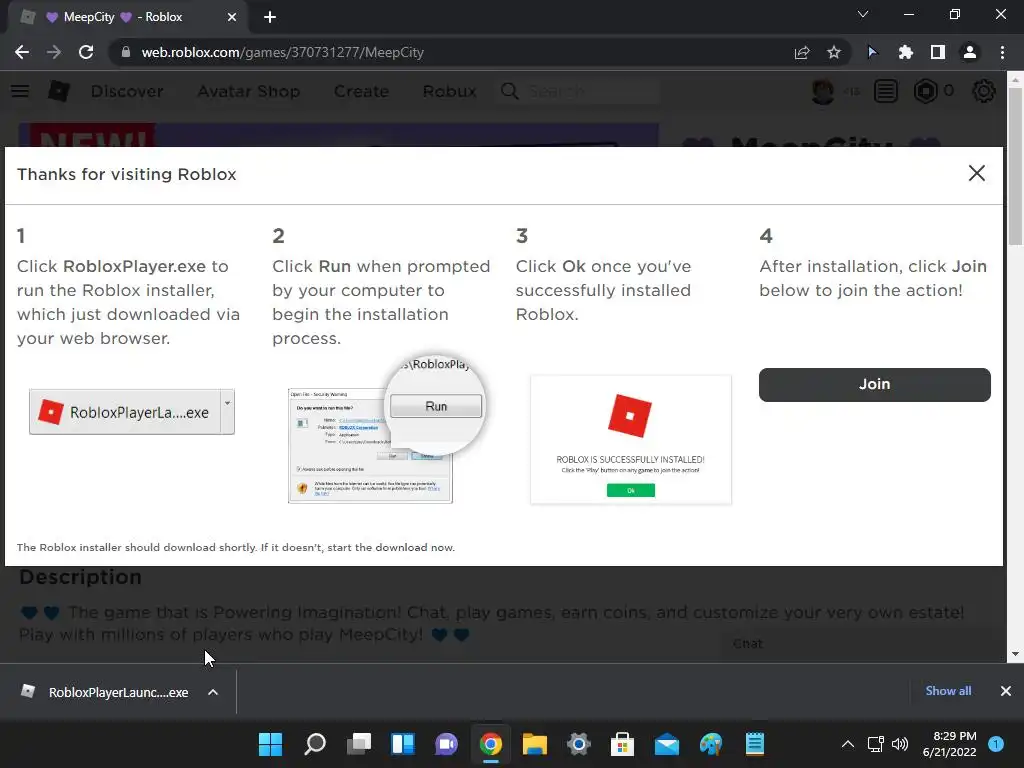This screenshot has height=768, width=1024.
Task: Open Notepad on taskbar
Action: [x=755, y=744]
